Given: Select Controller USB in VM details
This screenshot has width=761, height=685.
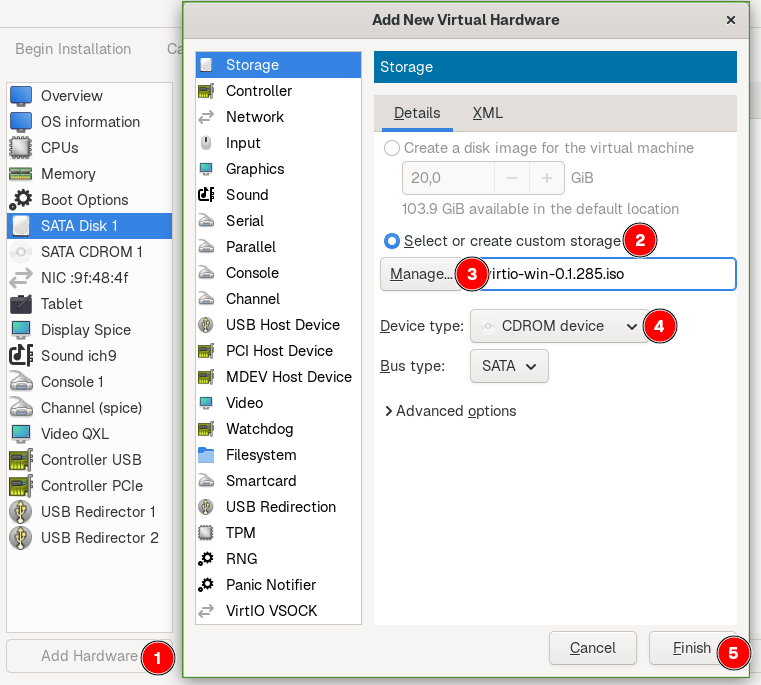Looking at the screenshot, I should 90,460.
